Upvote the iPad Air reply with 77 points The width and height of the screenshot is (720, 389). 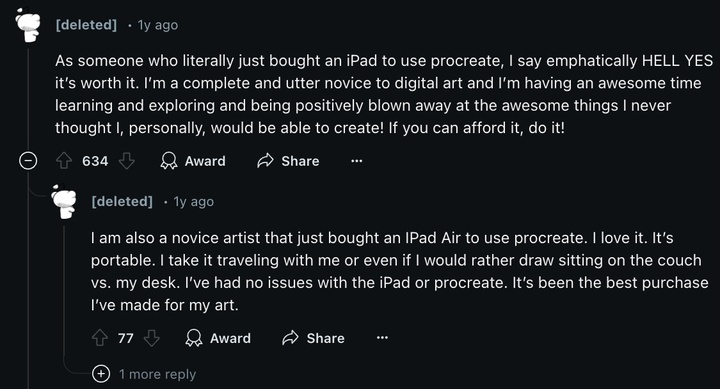100,338
